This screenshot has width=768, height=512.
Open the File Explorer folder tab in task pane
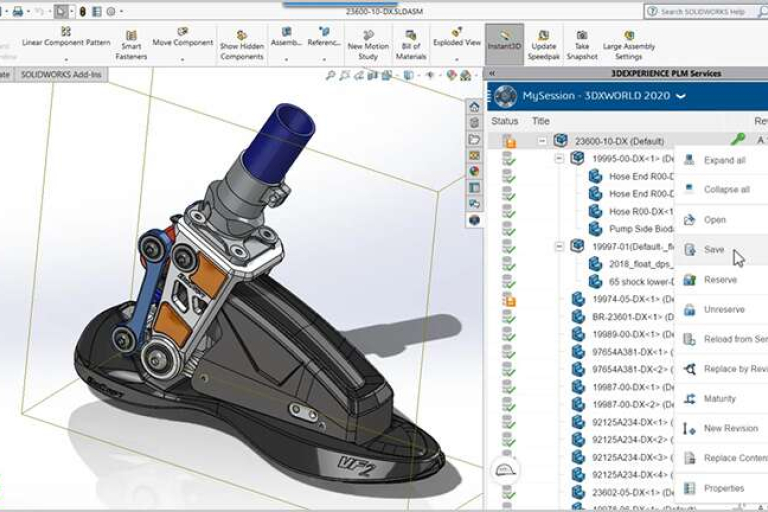tap(474, 140)
